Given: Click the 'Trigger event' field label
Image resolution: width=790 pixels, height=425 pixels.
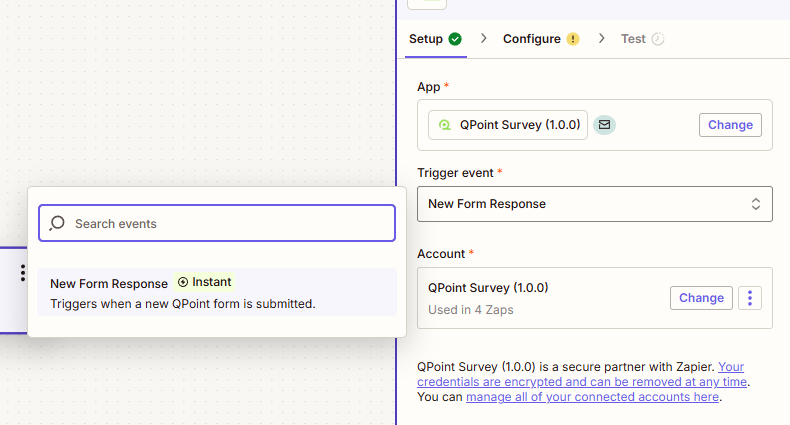Looking at the screenshot, I should pos(455,173).
